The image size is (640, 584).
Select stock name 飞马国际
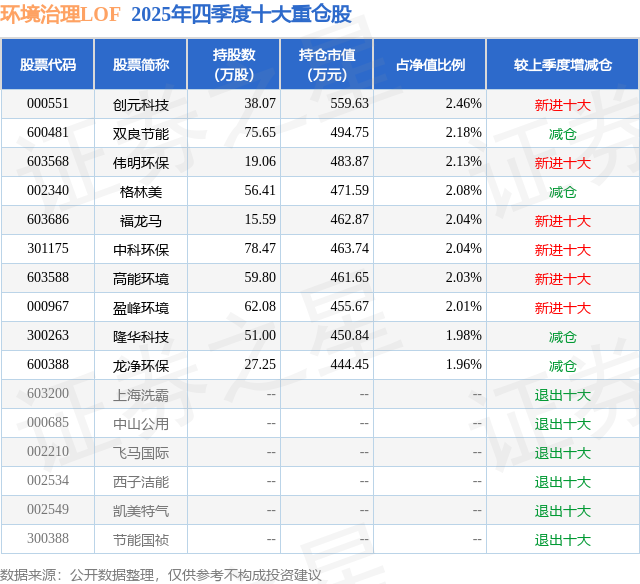pos(141,453)
